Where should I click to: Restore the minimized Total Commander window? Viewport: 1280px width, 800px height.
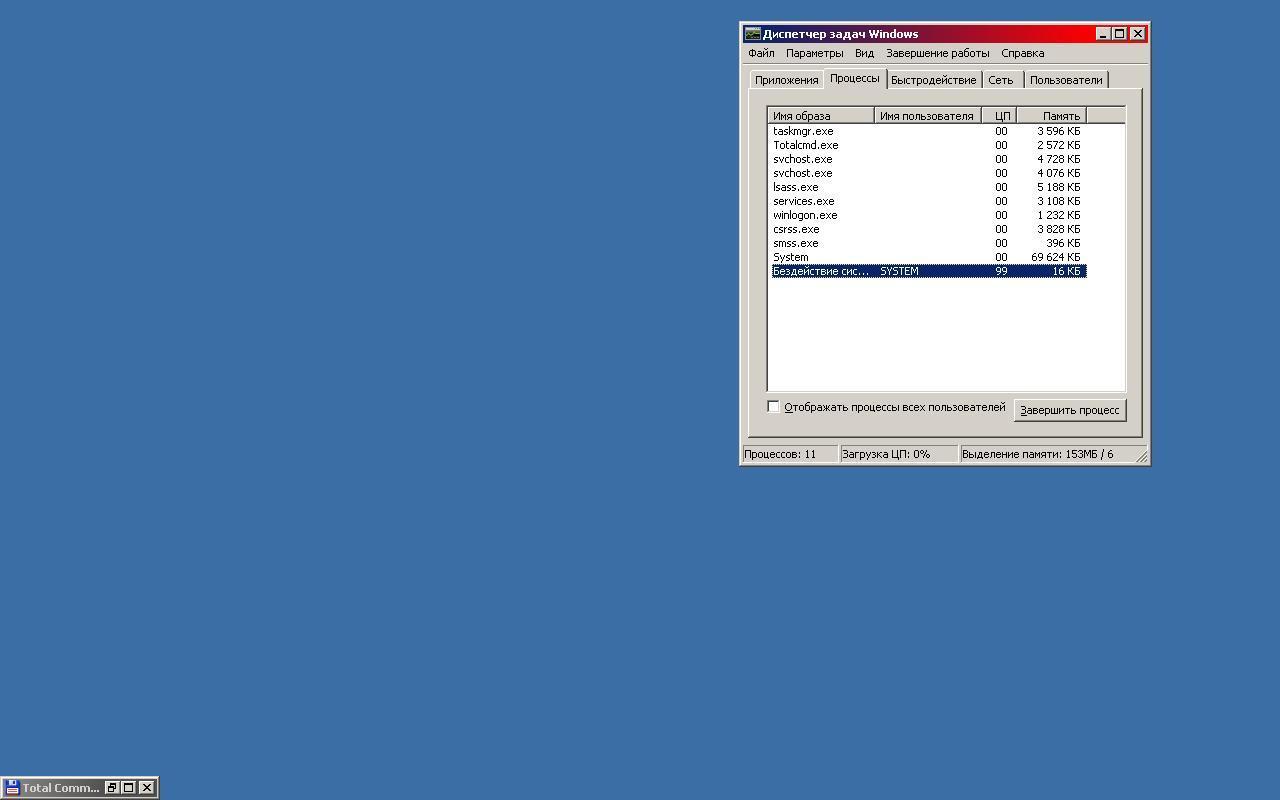(x=112, y=788)
